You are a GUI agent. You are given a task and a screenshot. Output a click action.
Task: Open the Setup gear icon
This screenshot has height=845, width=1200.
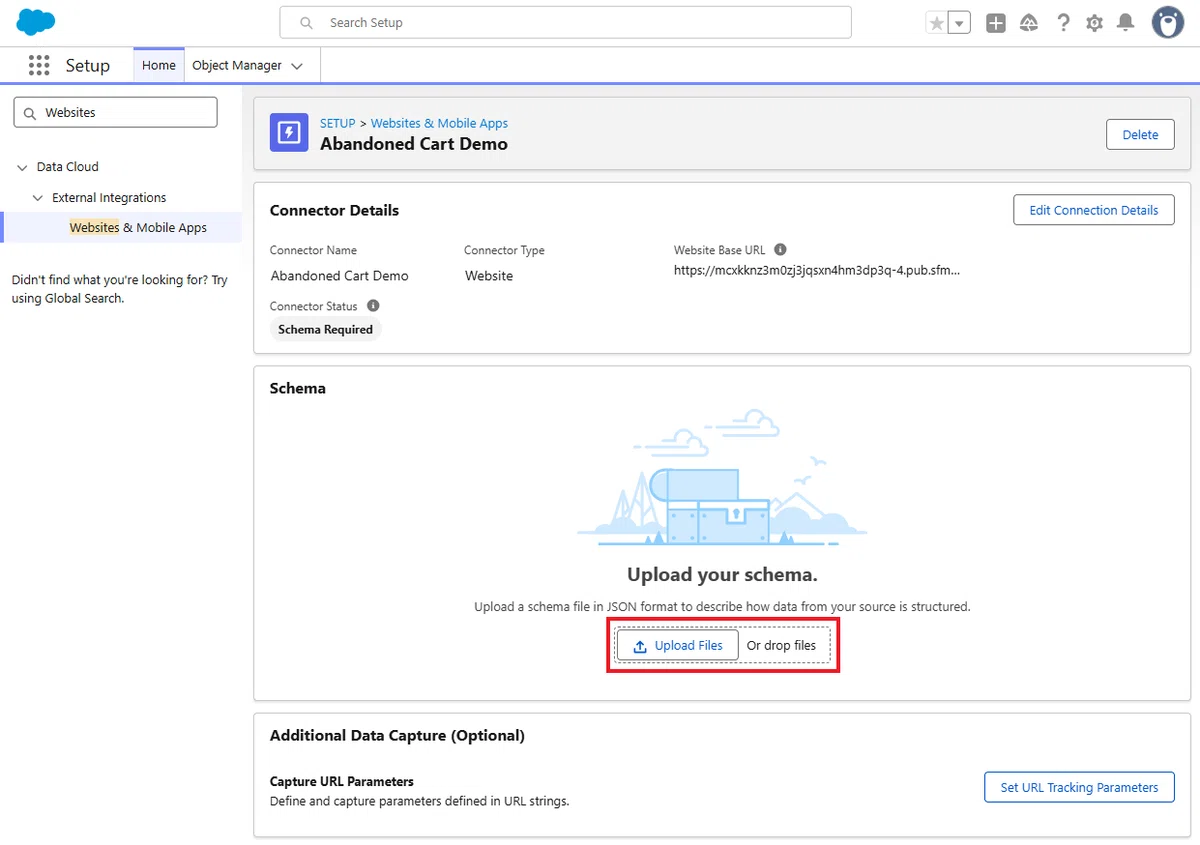[1095, 23]
